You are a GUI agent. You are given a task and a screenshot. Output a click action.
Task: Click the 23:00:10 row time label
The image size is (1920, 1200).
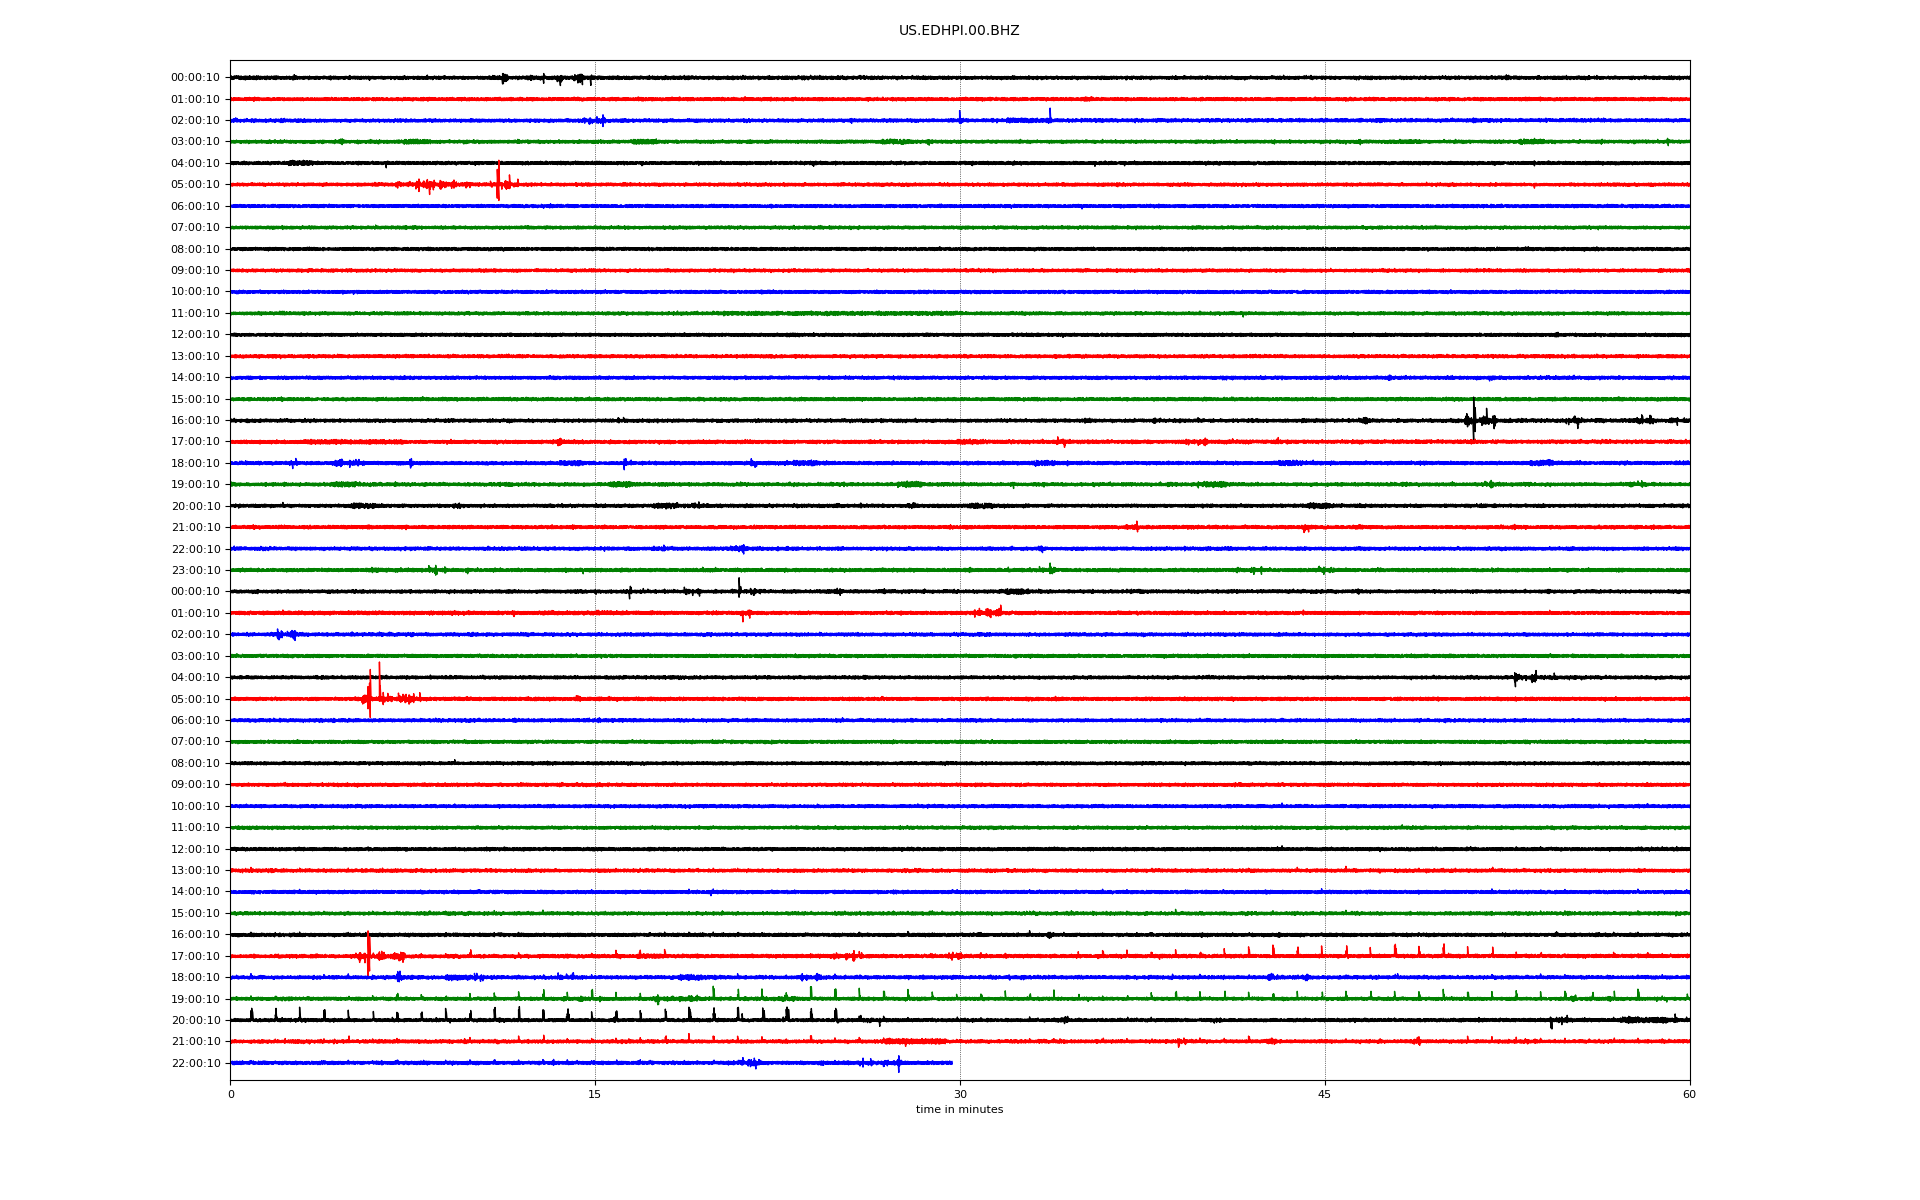(x=195, y=570)
